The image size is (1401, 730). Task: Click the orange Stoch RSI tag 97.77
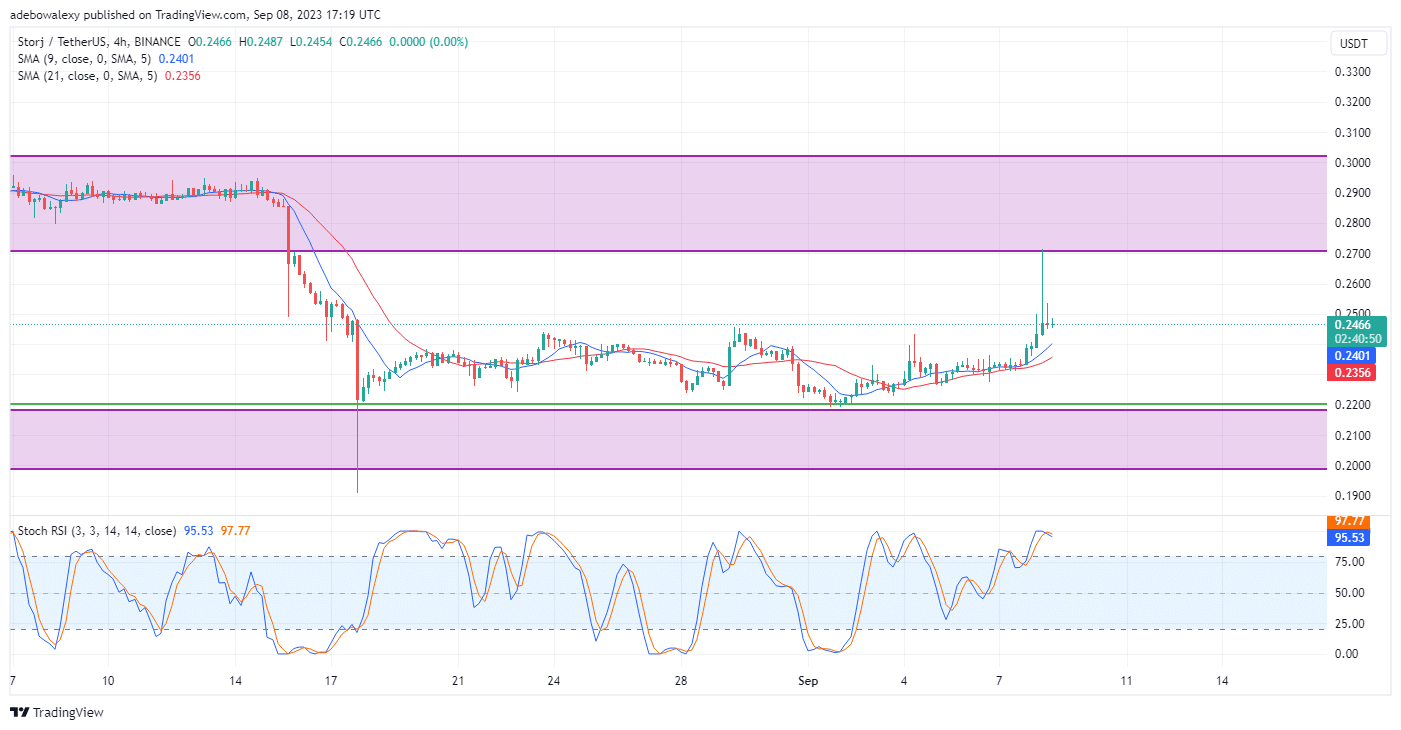[x=1348, y=521]
